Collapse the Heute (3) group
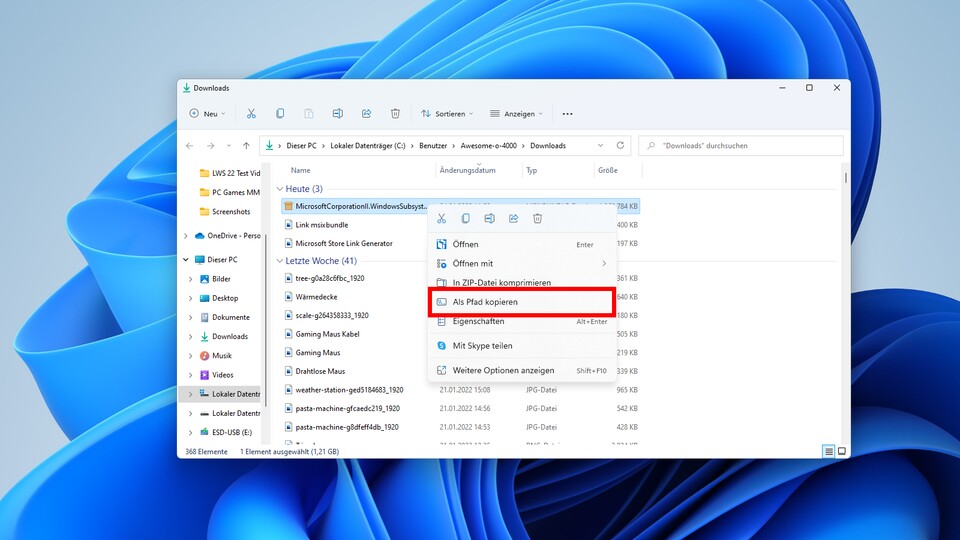This screenshot has width=960, height=540. pyautogui.click(x=280, y=189)
